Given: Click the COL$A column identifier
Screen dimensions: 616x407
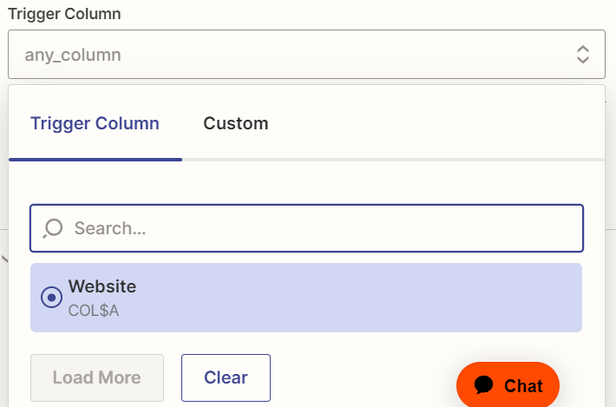Looking at the screenshot, I should [93, 310].
